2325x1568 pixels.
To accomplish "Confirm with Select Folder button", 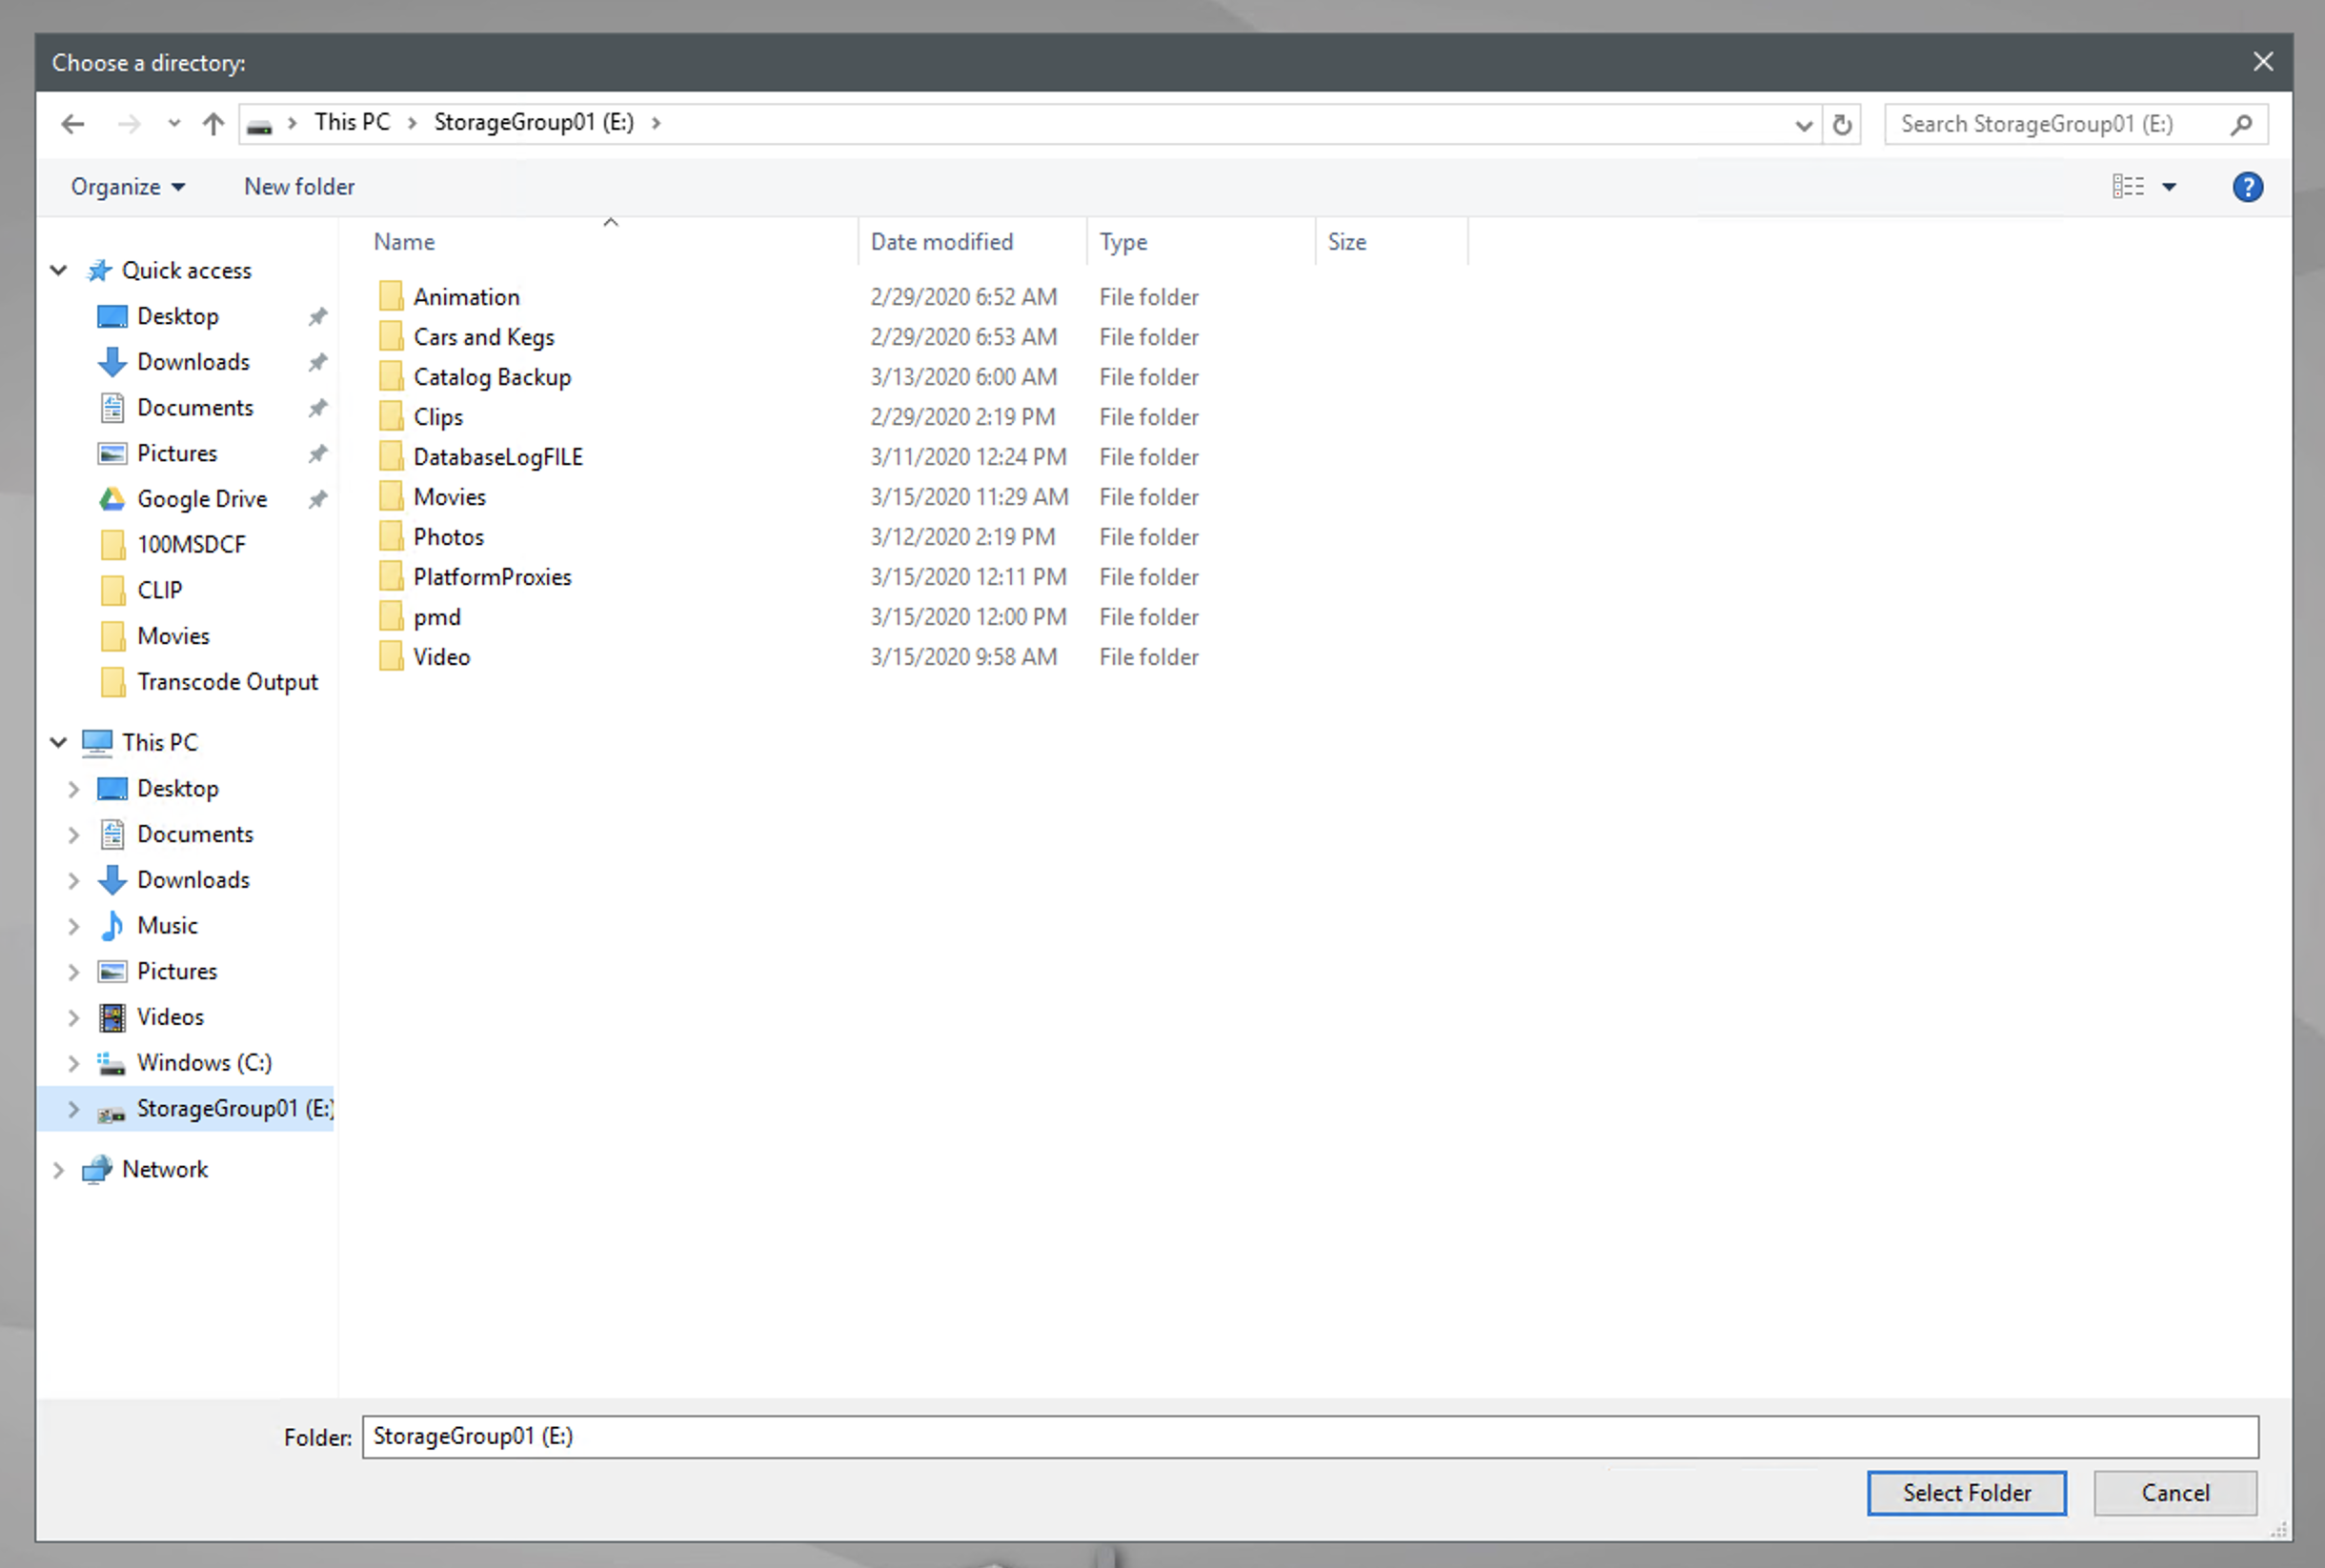I will 1966,1494.
